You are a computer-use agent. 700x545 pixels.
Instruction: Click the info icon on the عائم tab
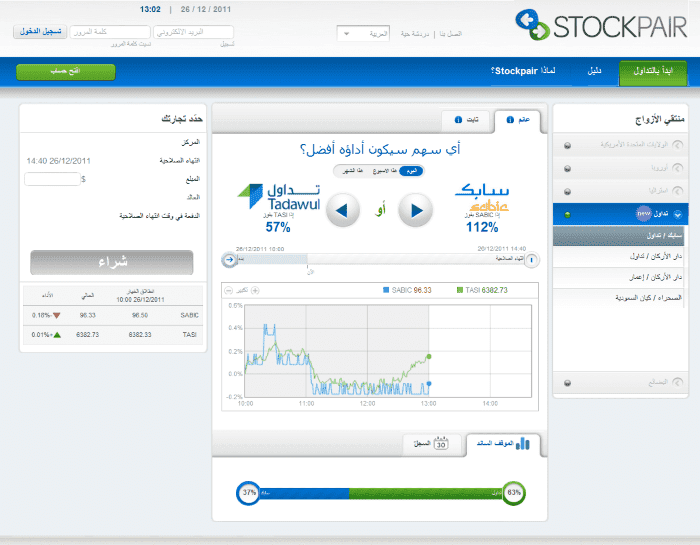[510, 120]
